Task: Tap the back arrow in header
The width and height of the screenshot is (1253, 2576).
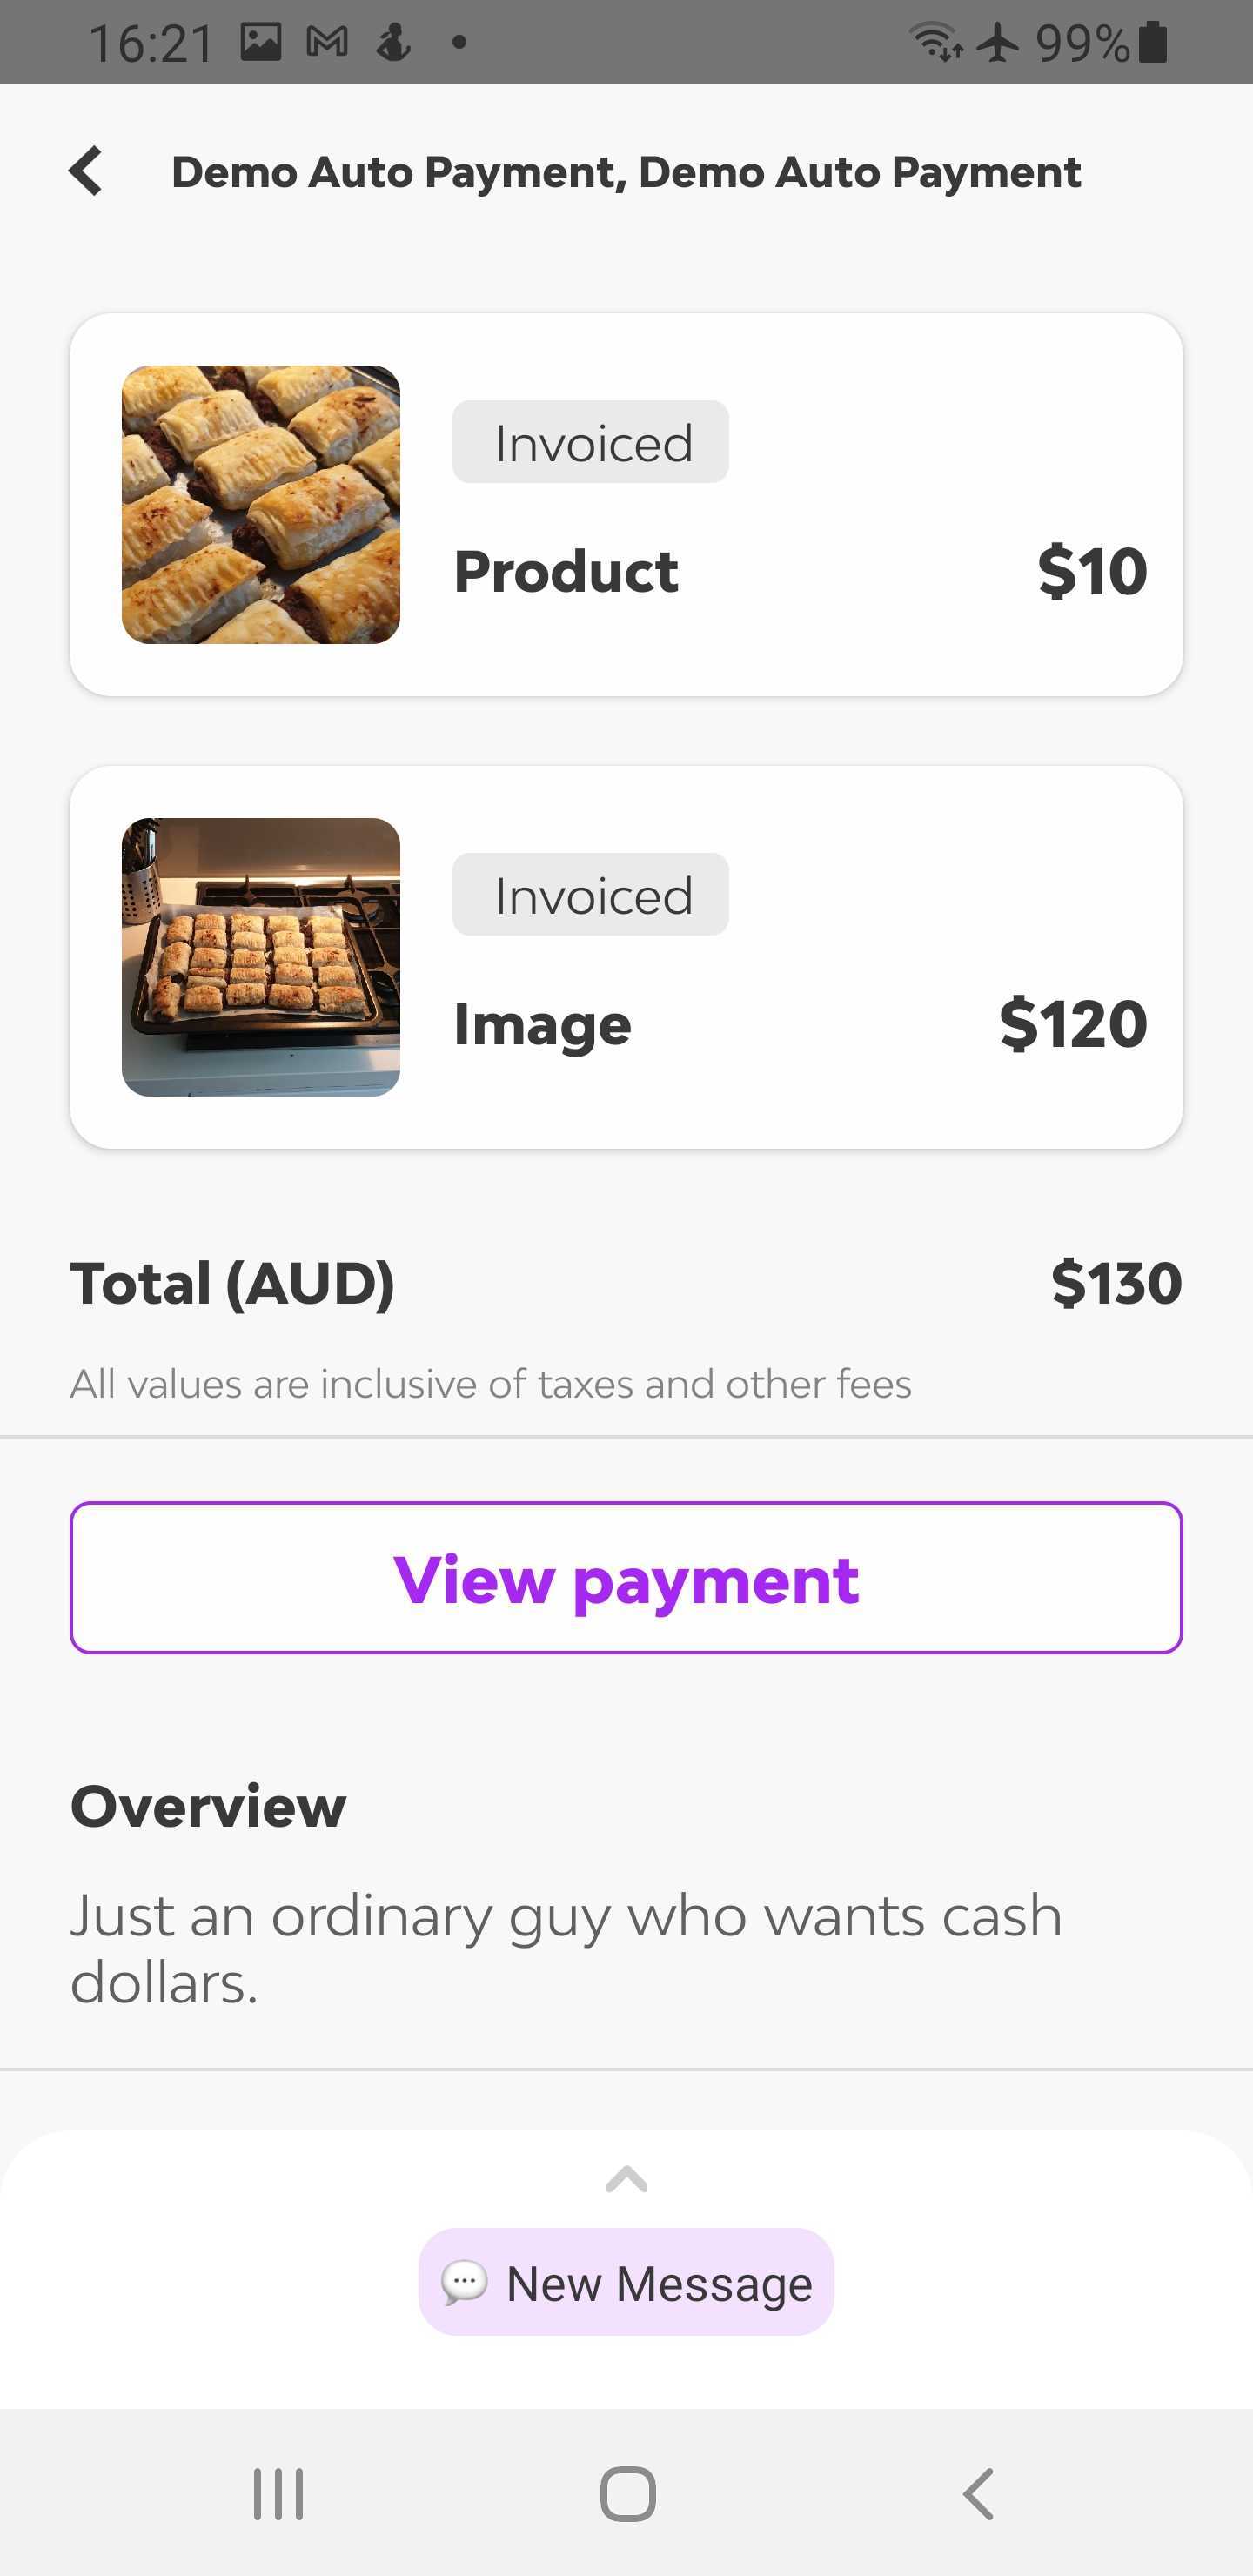Action: [x=87, y=171]
